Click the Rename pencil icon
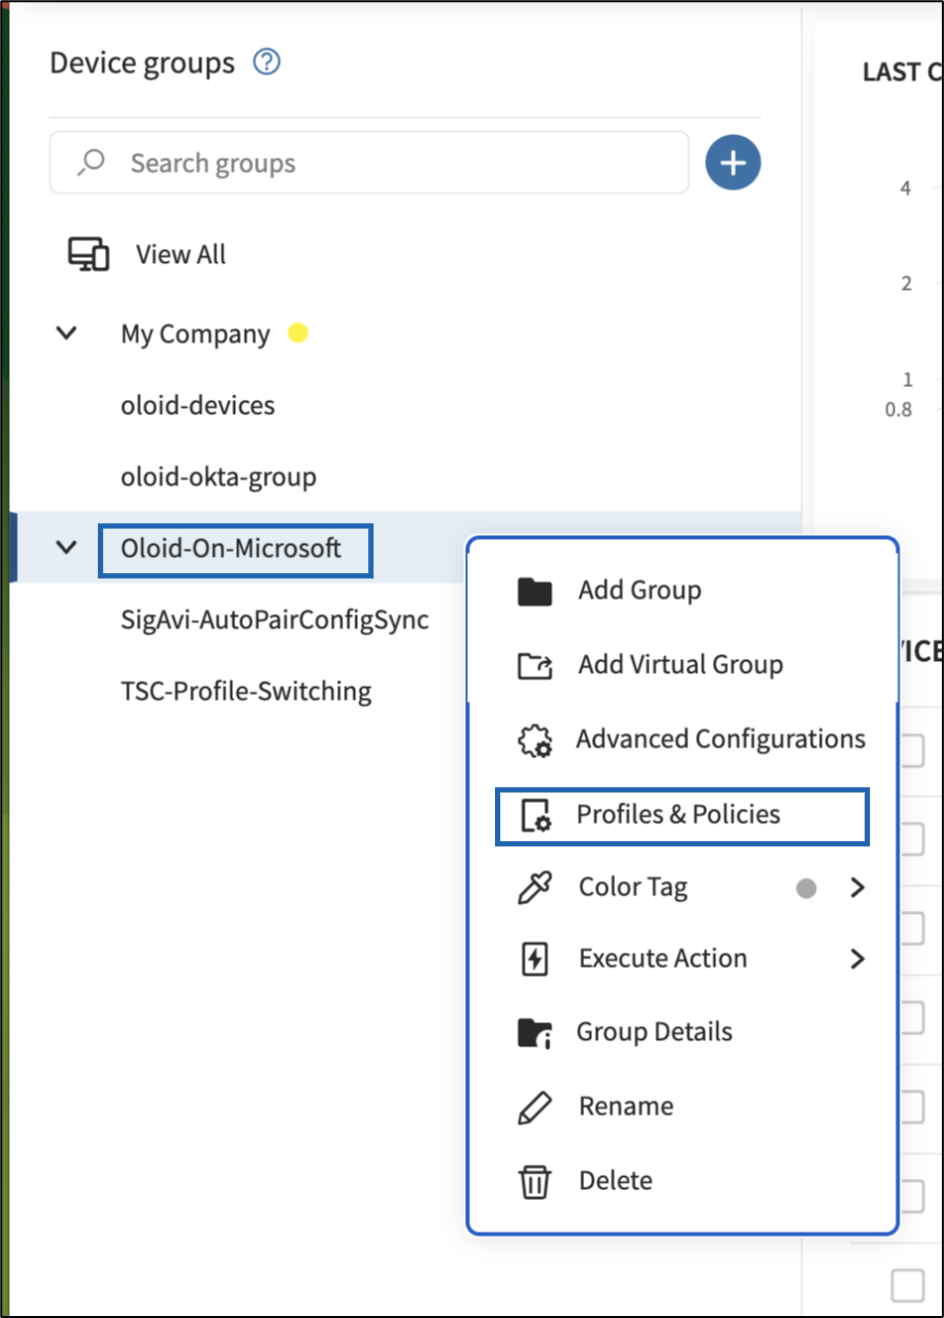This screenshot has width=944, height=1318. tap(535, 1107)
